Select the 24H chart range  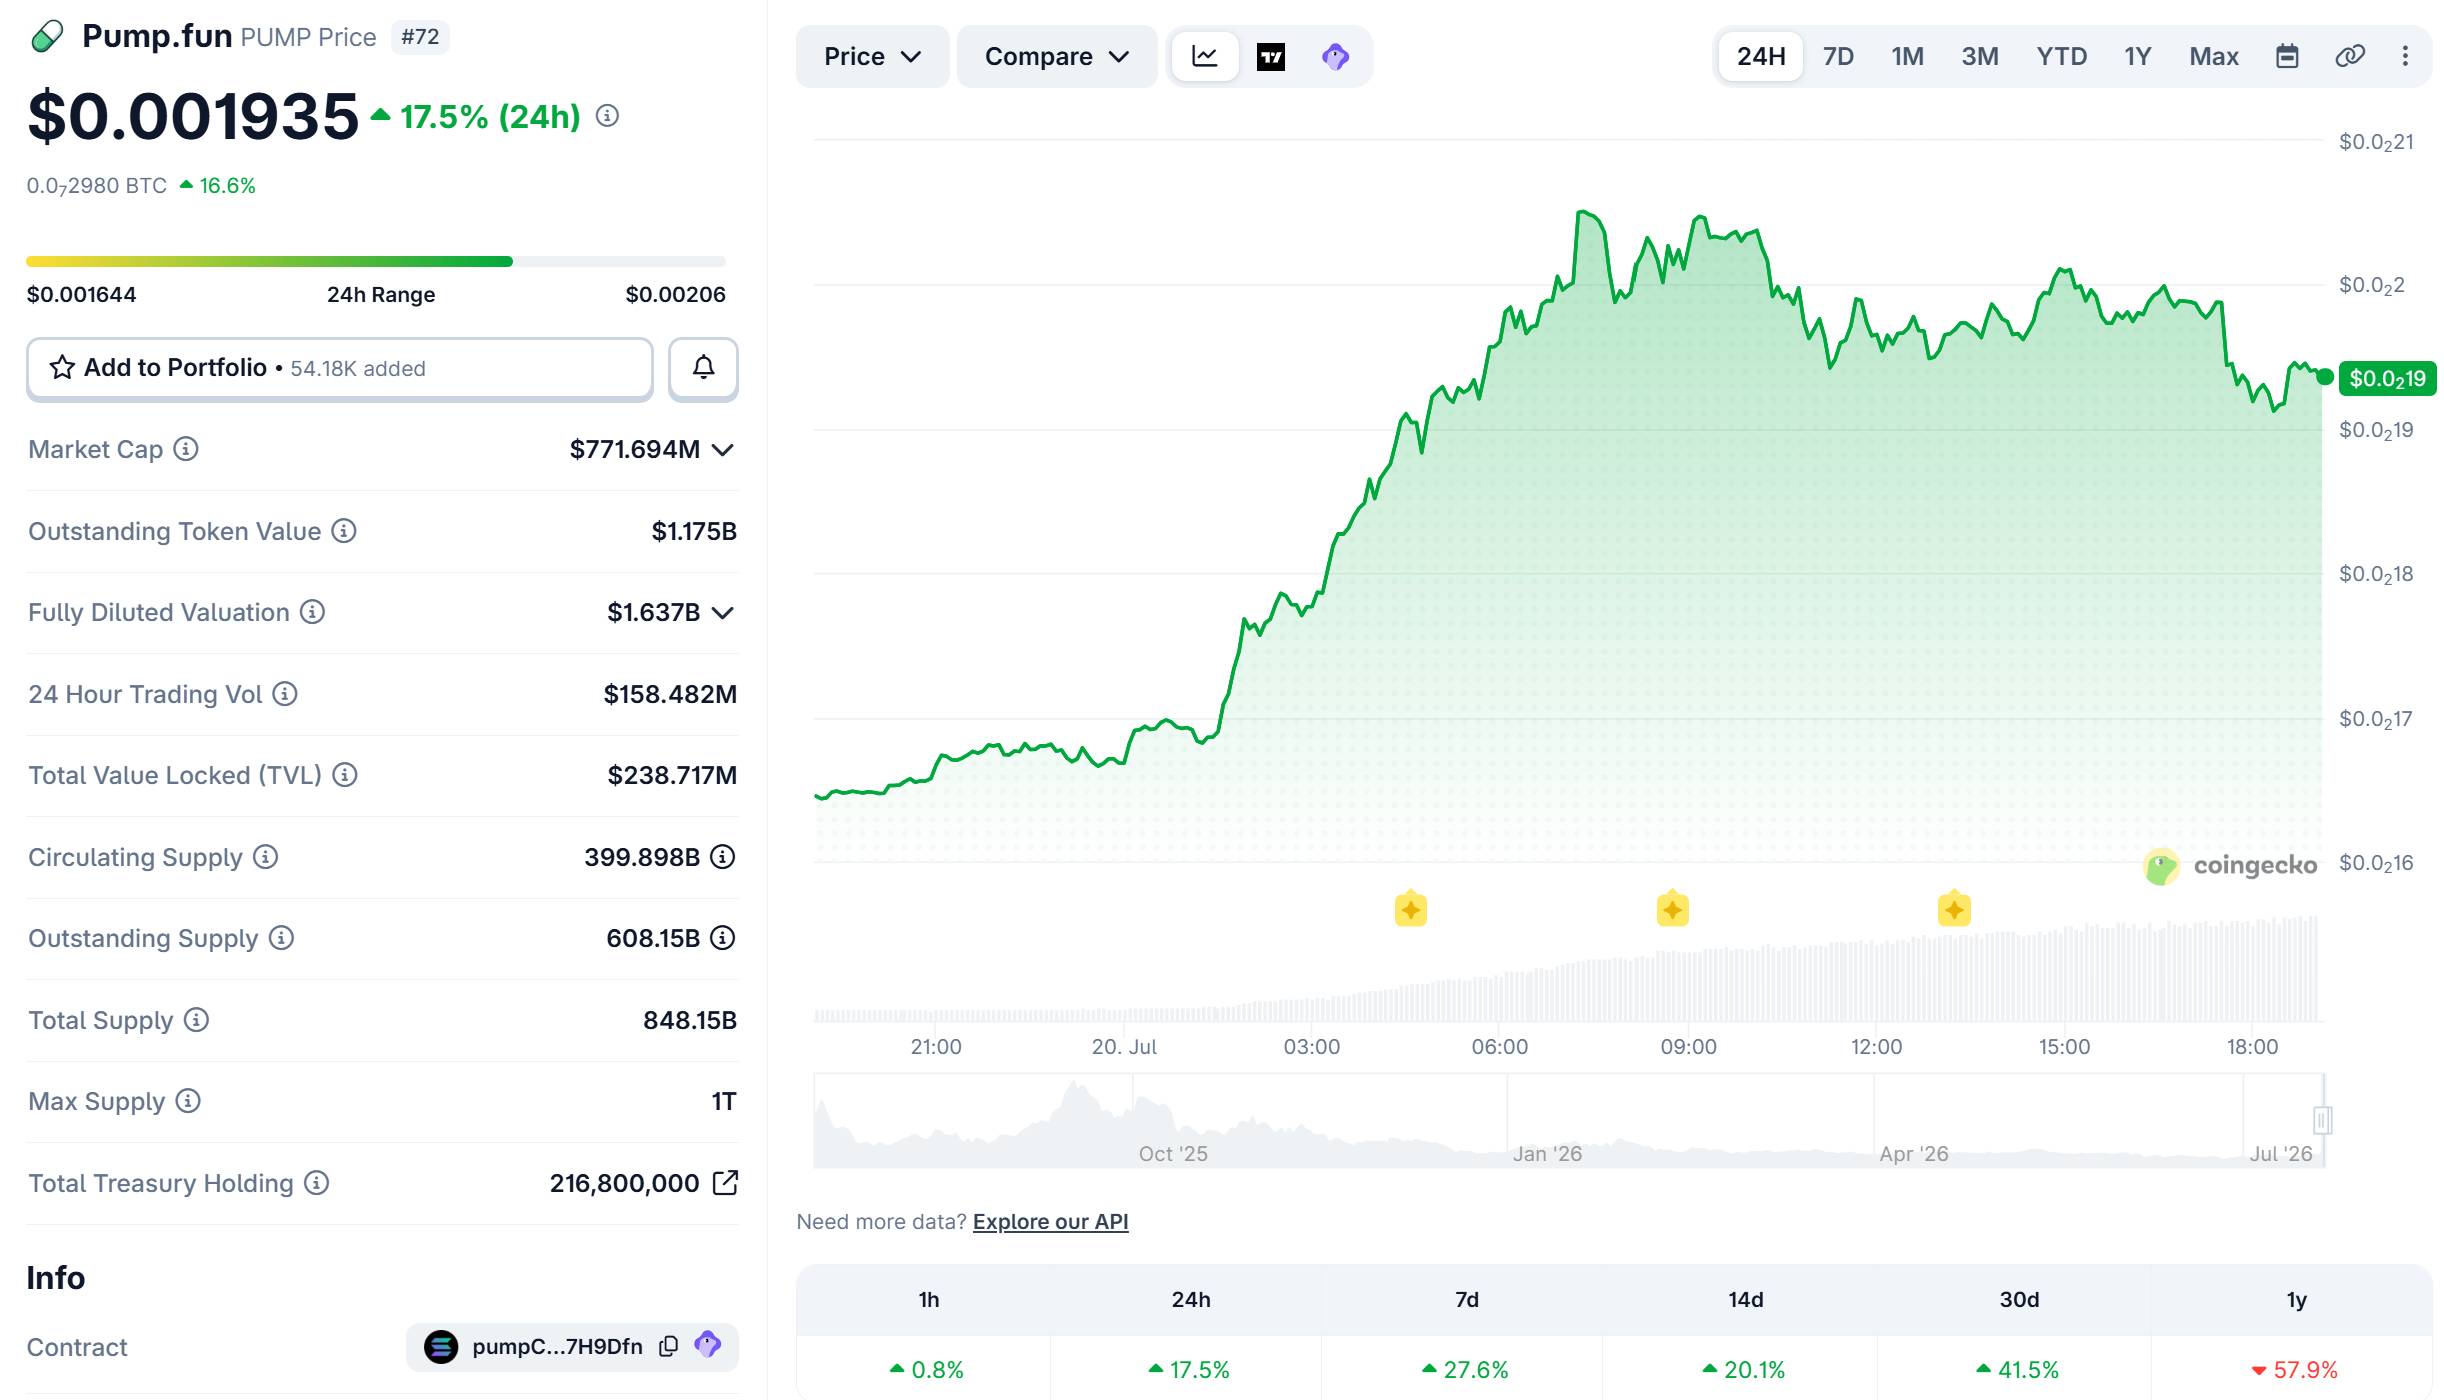pos(1761,56)
